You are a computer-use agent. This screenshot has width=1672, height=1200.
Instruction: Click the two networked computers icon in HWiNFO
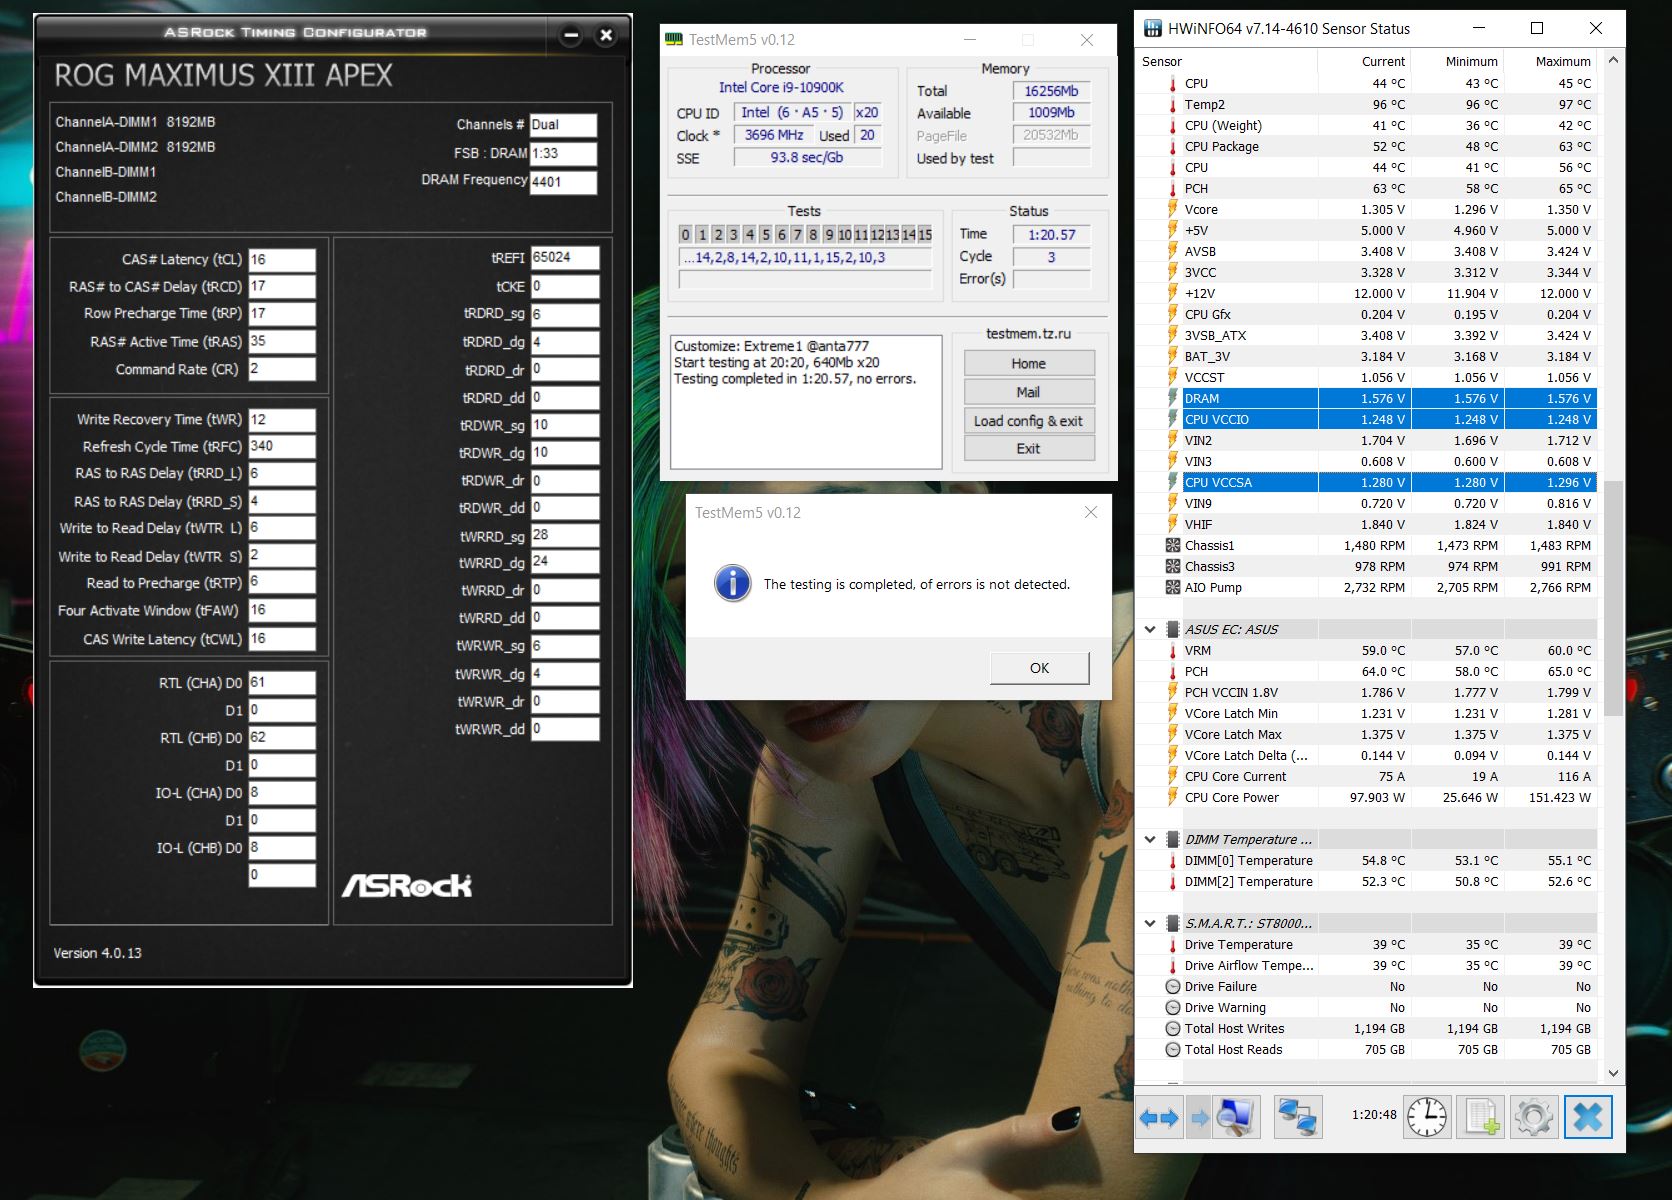point(1297,1117)
